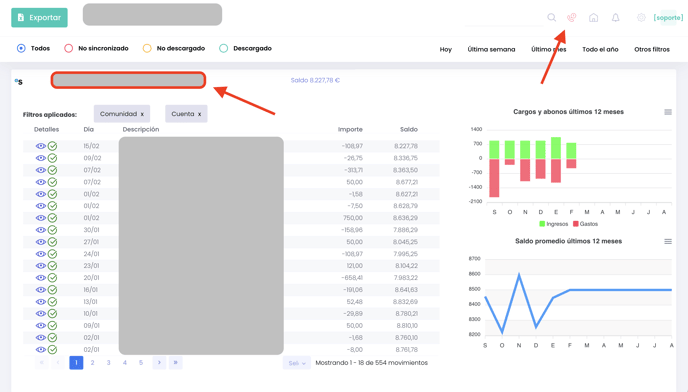Open the search magnifier icon
Screen dimensions: 688x392
pos(552,18)
